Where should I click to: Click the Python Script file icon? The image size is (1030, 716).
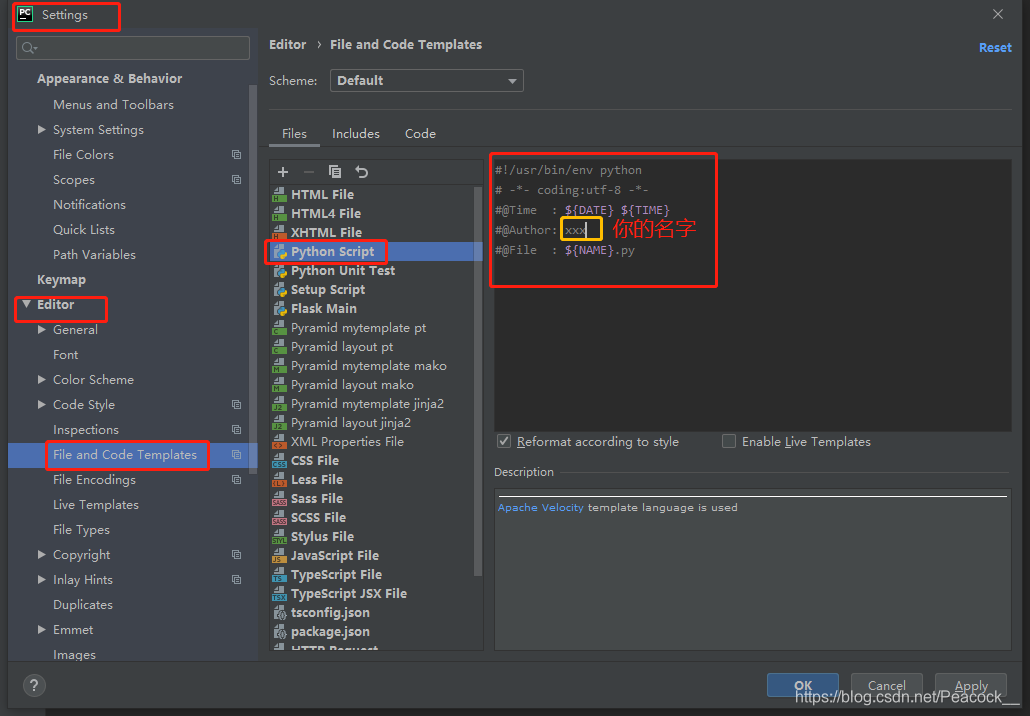(280, 252)
